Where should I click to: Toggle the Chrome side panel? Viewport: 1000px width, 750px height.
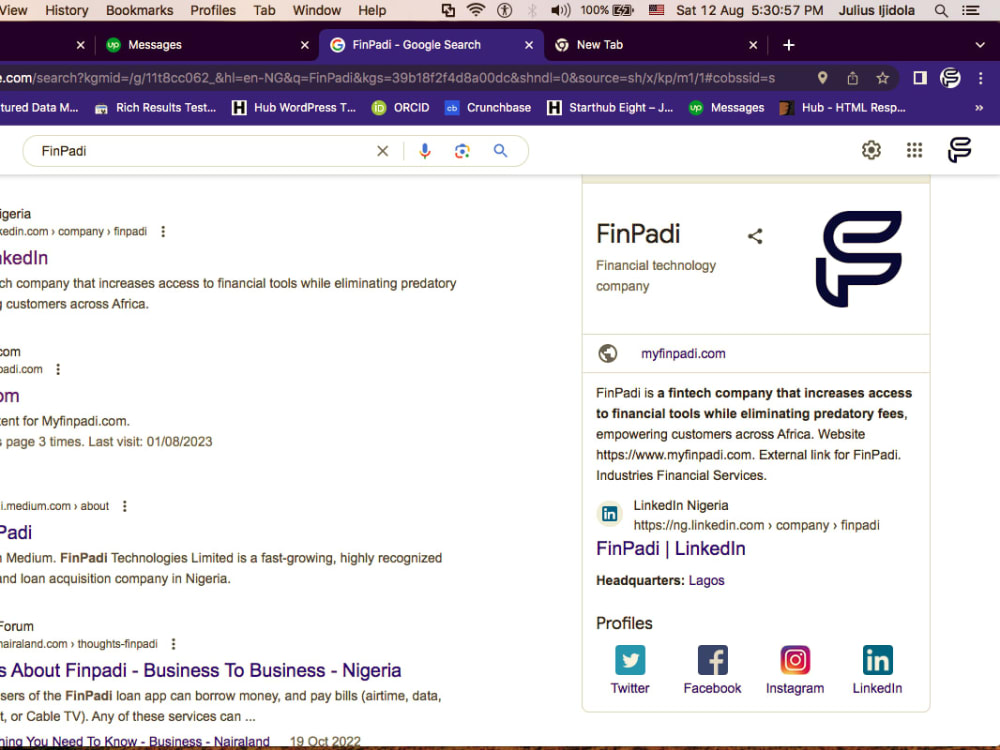coord(920,78)
